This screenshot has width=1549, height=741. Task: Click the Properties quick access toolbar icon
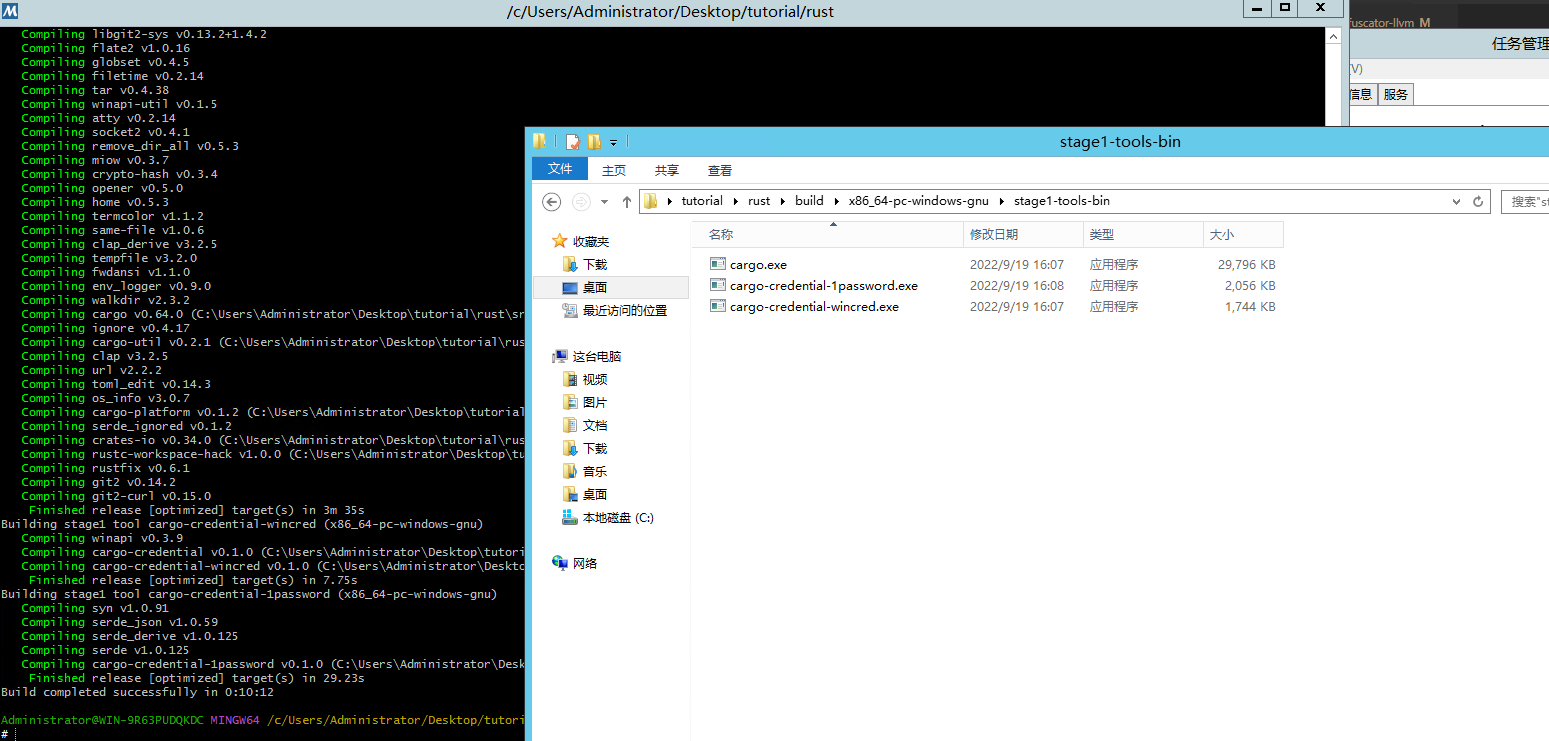(573, 141)
